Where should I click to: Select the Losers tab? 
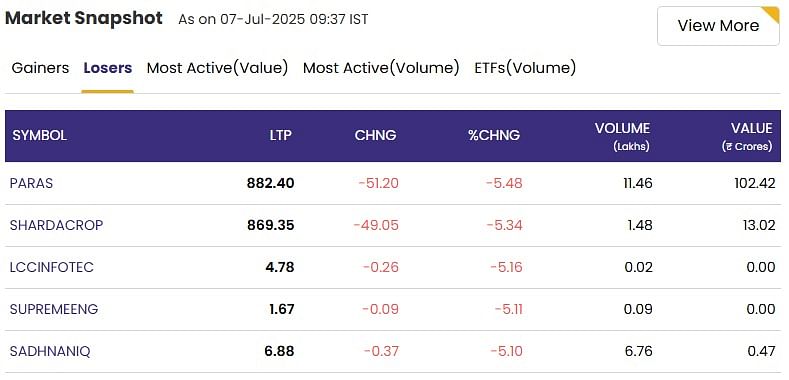[108, 68]
